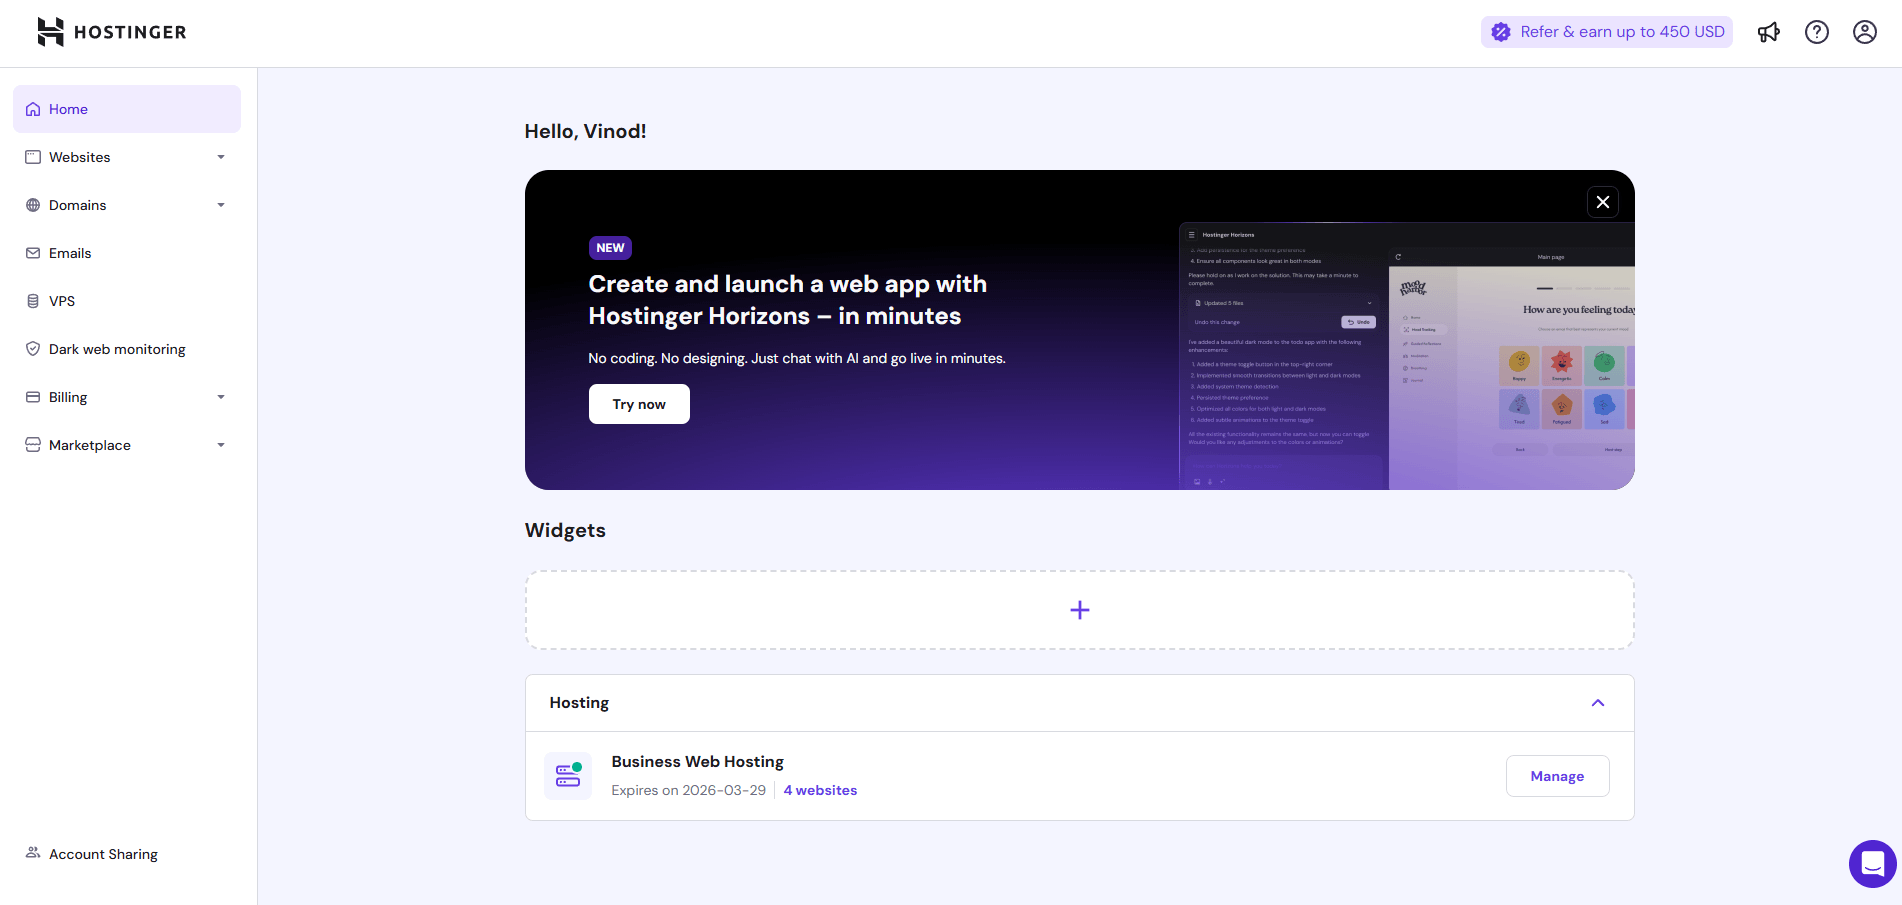
Task: Click the Domains globe icon
Action: [33, 205]
